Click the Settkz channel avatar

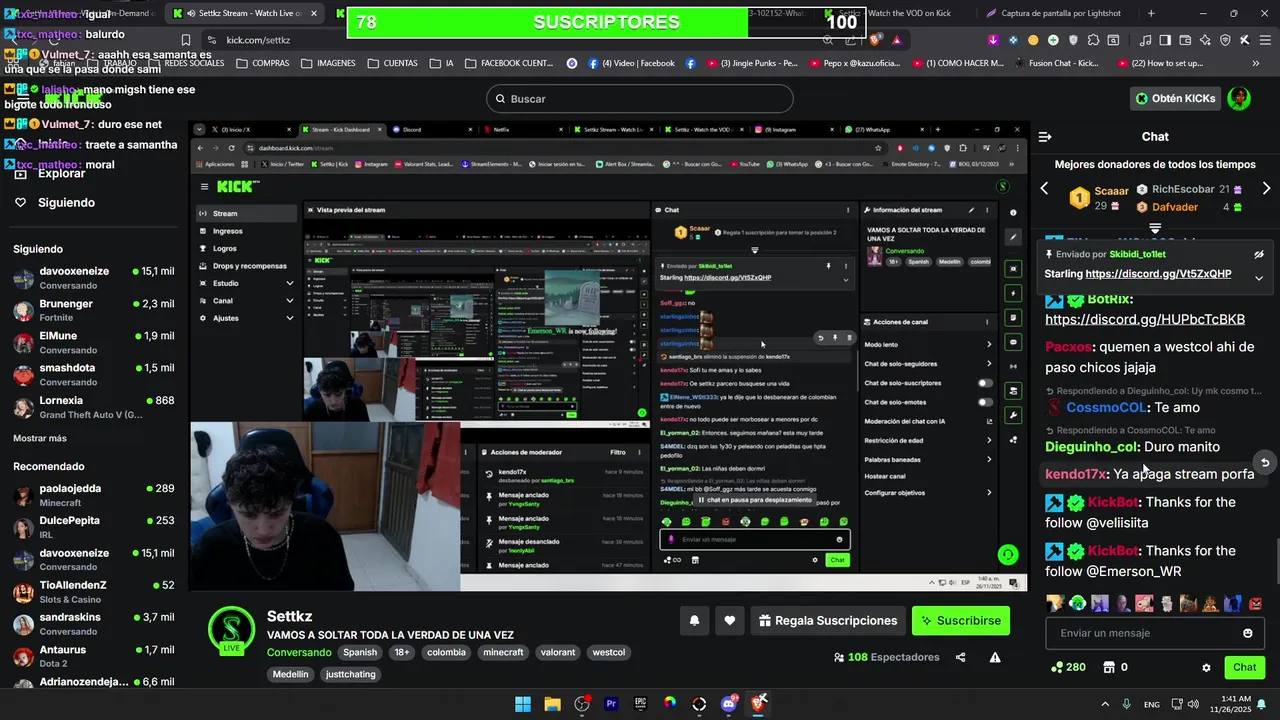(x=231, y=629)
